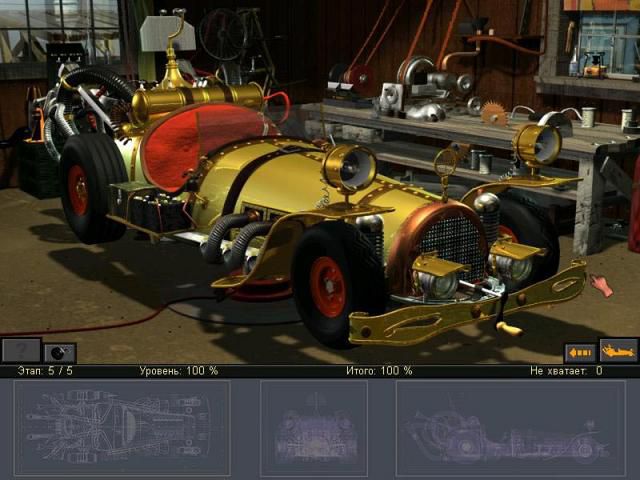Click the yellow crank handle at front
The height and width of the screenshot is (480, 640).
click(x=508, y=327)
